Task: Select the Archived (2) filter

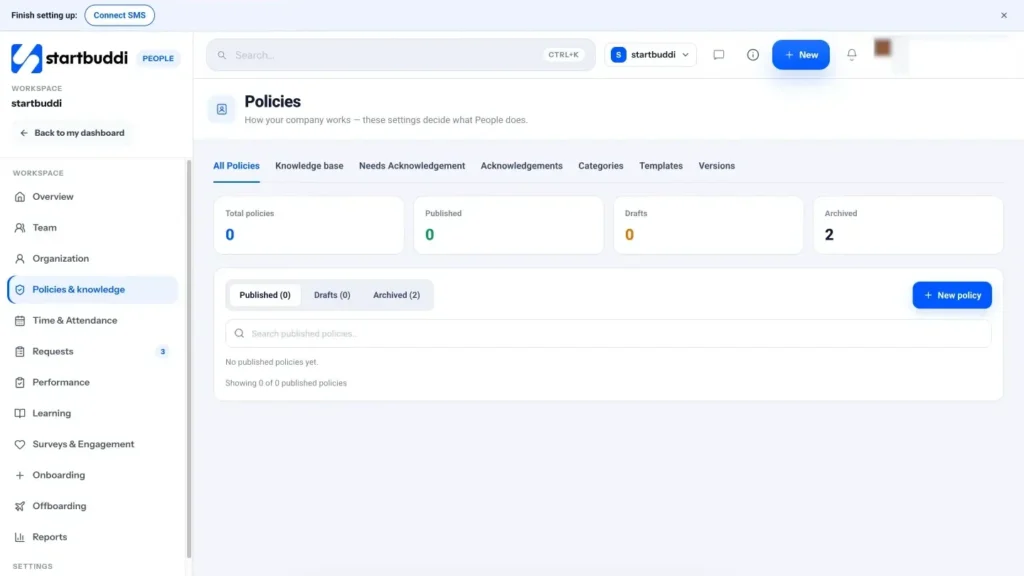Action: 396,295
